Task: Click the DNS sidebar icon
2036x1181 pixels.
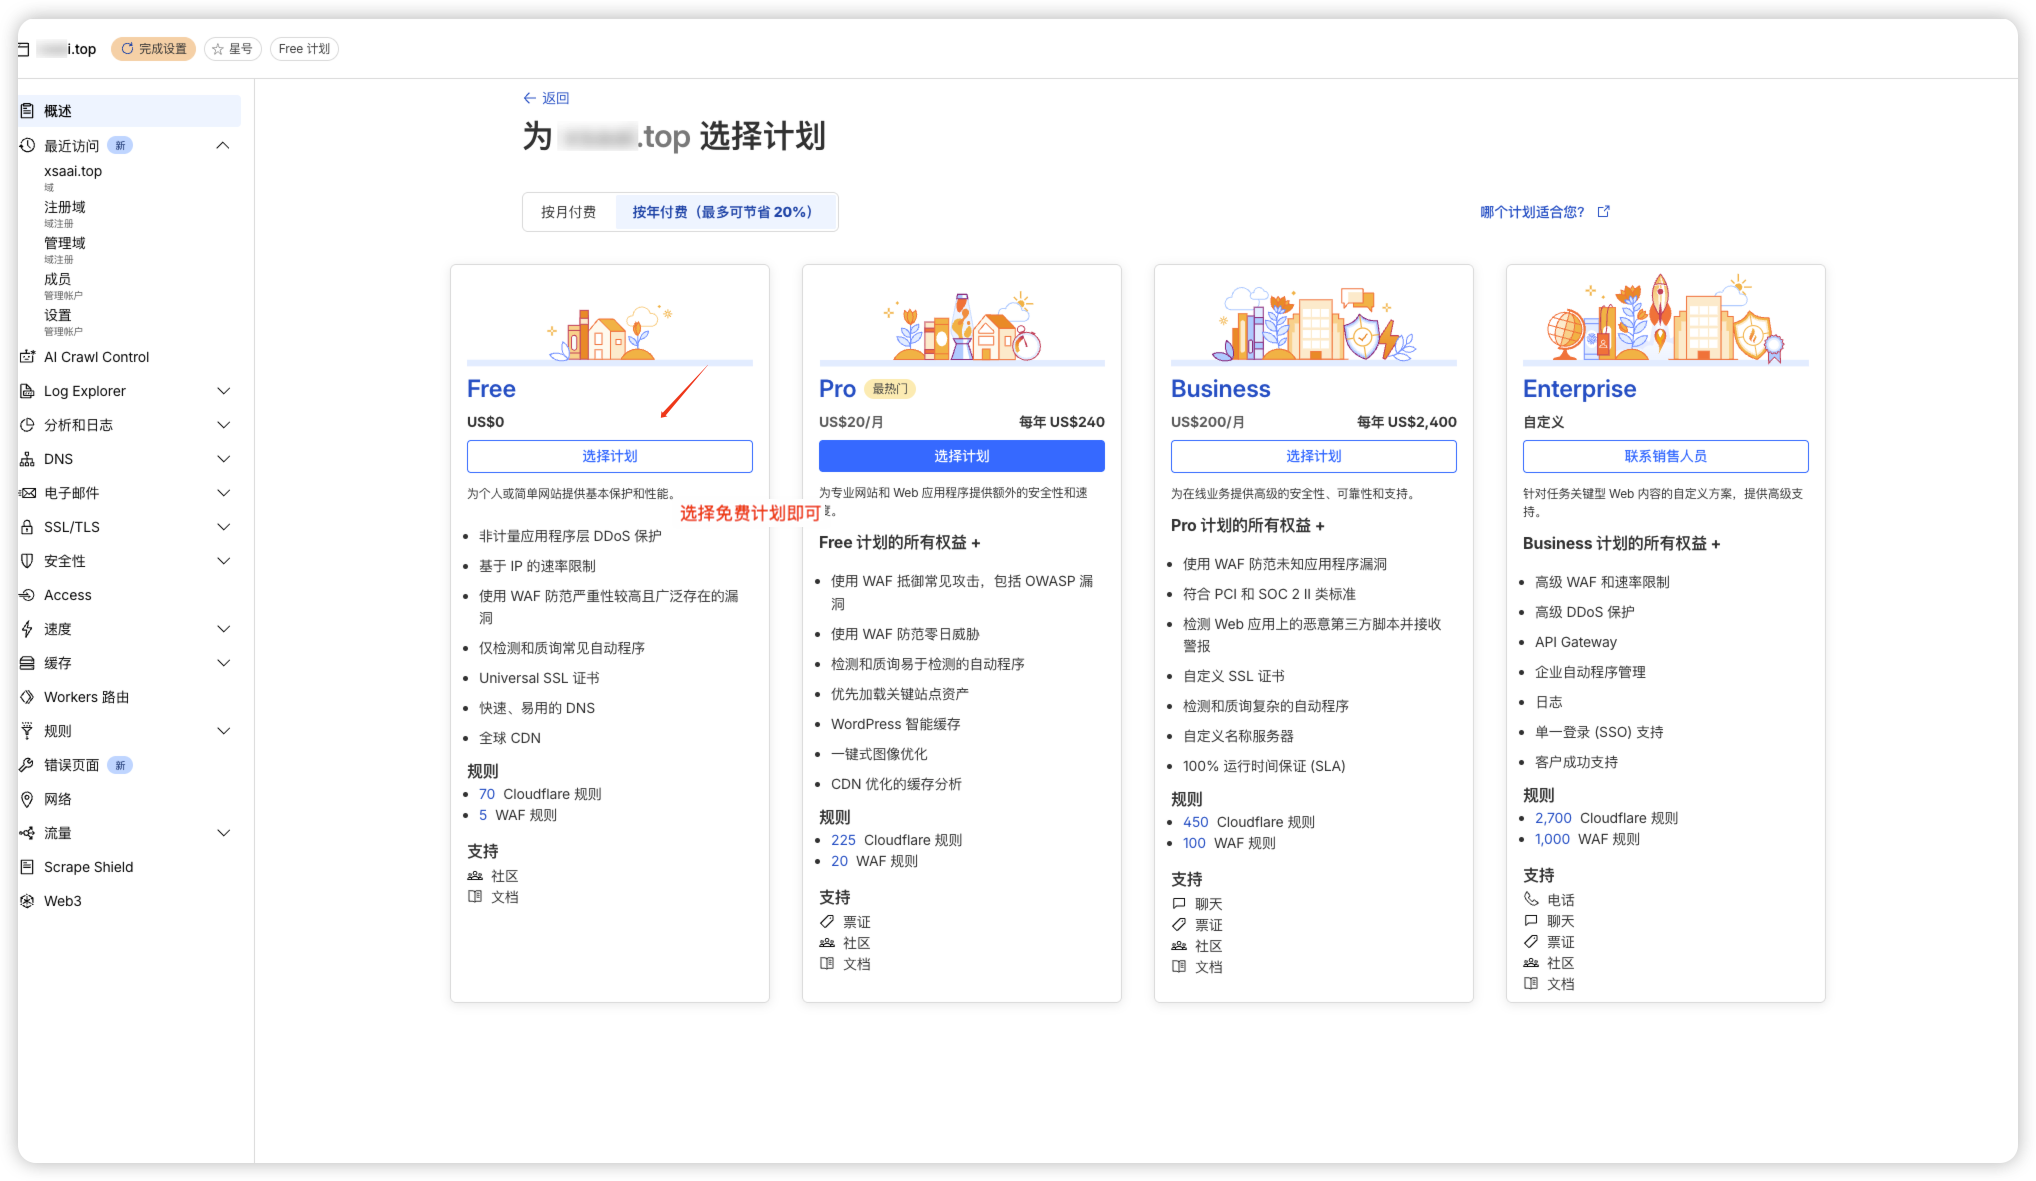Action: click(x=28, y=459)
